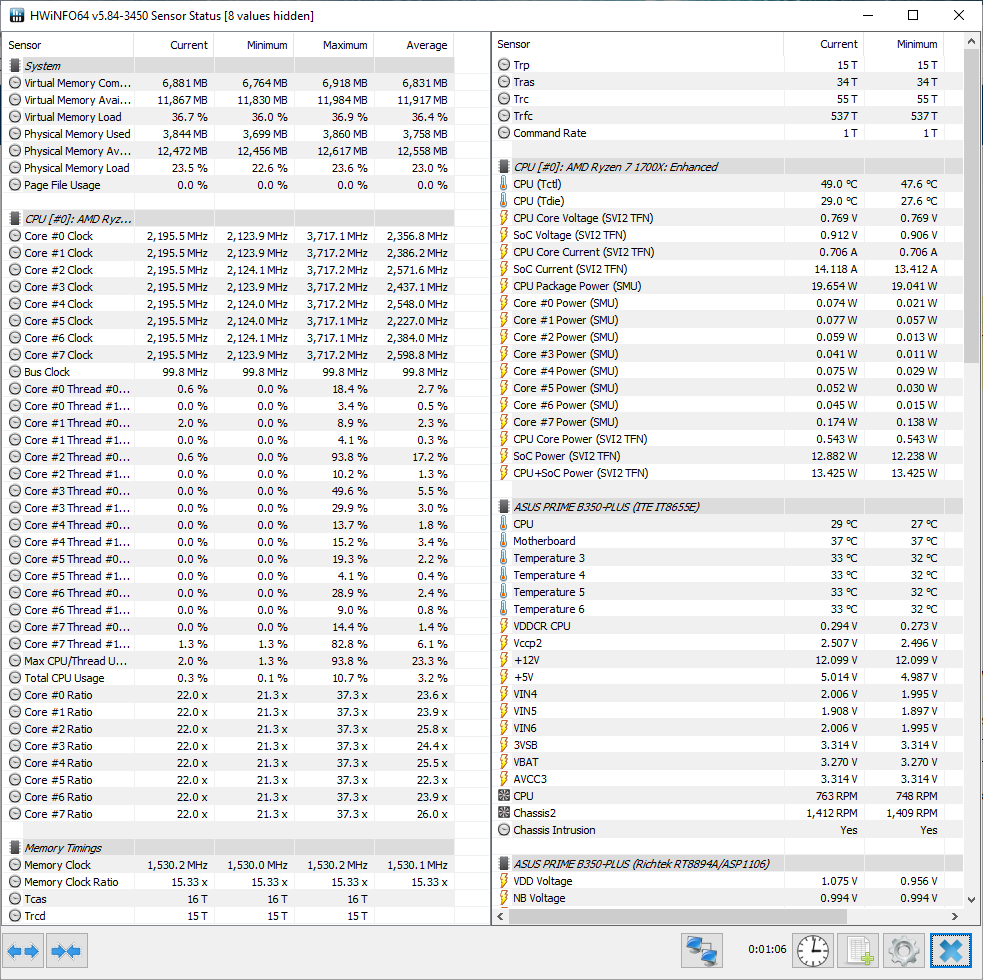Select the Virtual Memory Load row
This screenshot has height=980, width=983.
[228, 117]
